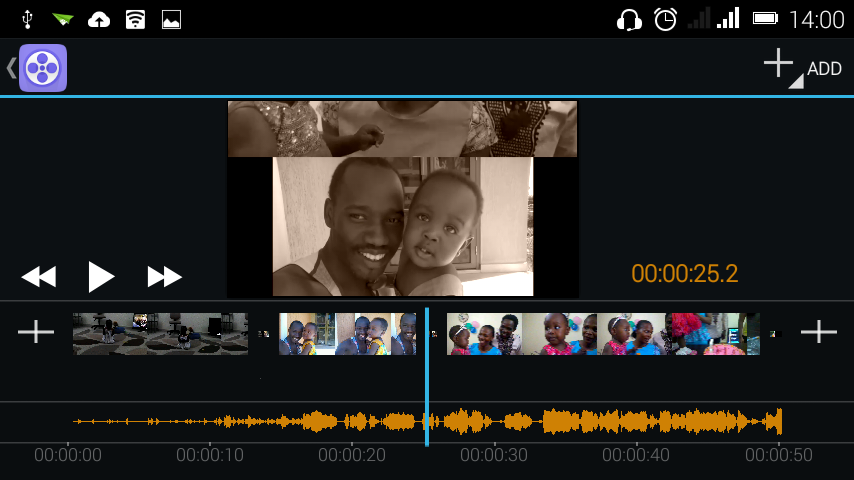Image resolution: width=854 pixels, height=480 pixels.
Task: Select the middle clip of man and baby
Action: 347,334
